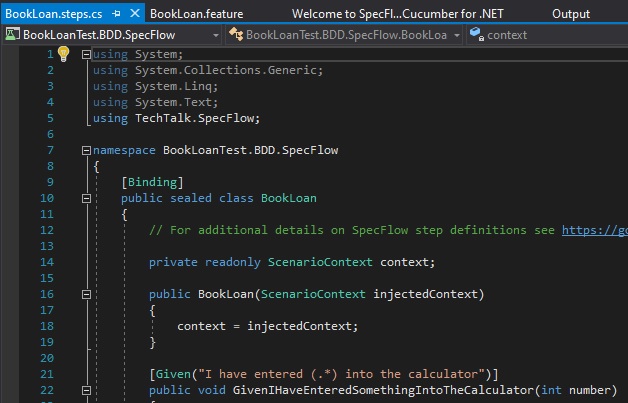Collapse the using directives block
Image resolution: width=628 pixels, height=403 pixels.
coord(86,54)
